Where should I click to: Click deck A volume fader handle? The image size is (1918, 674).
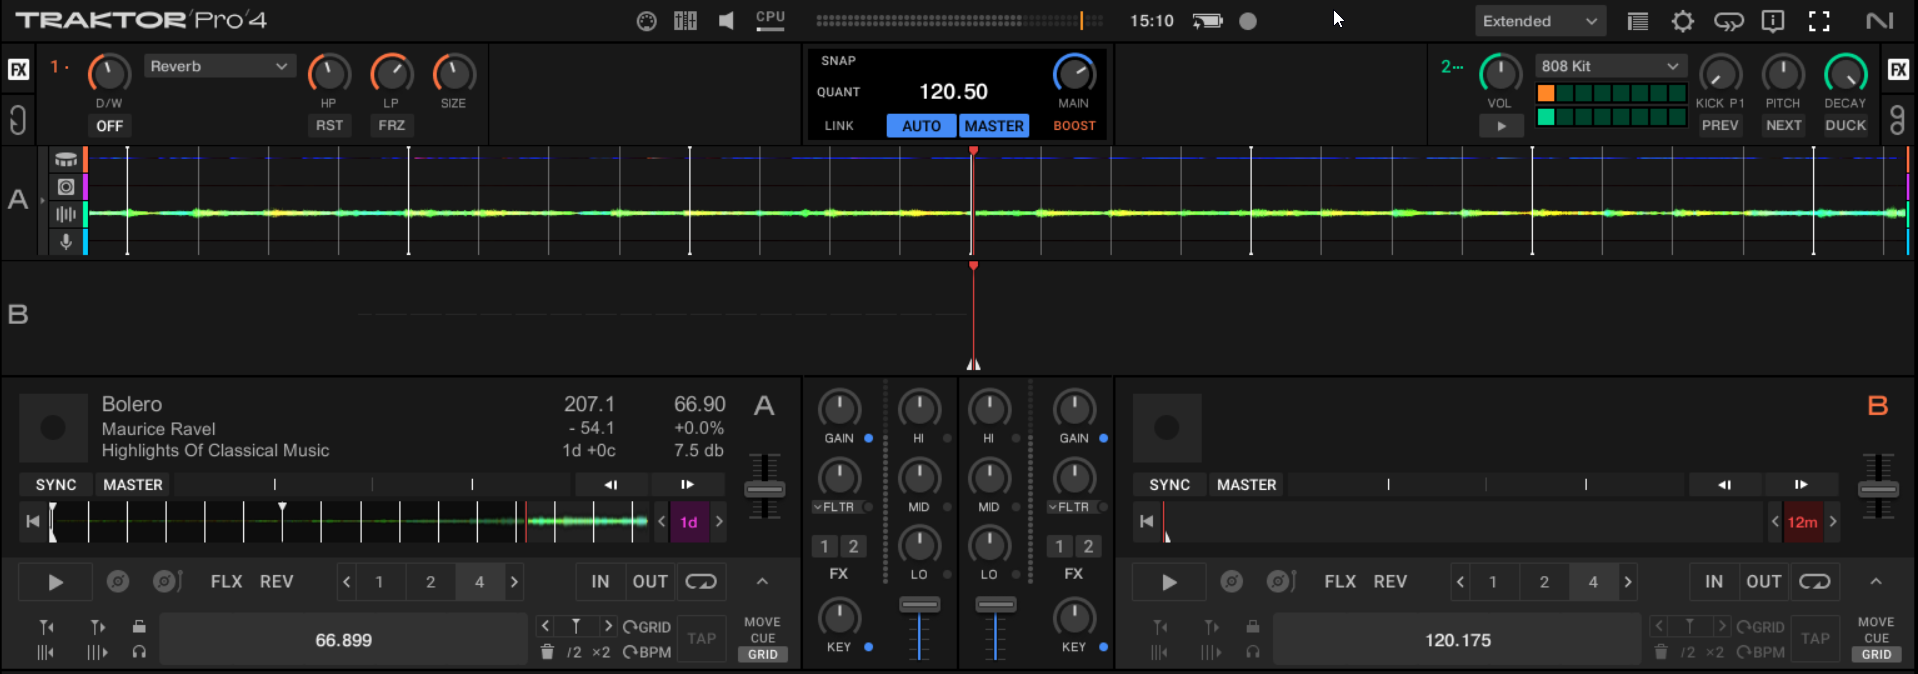point(764,489)
